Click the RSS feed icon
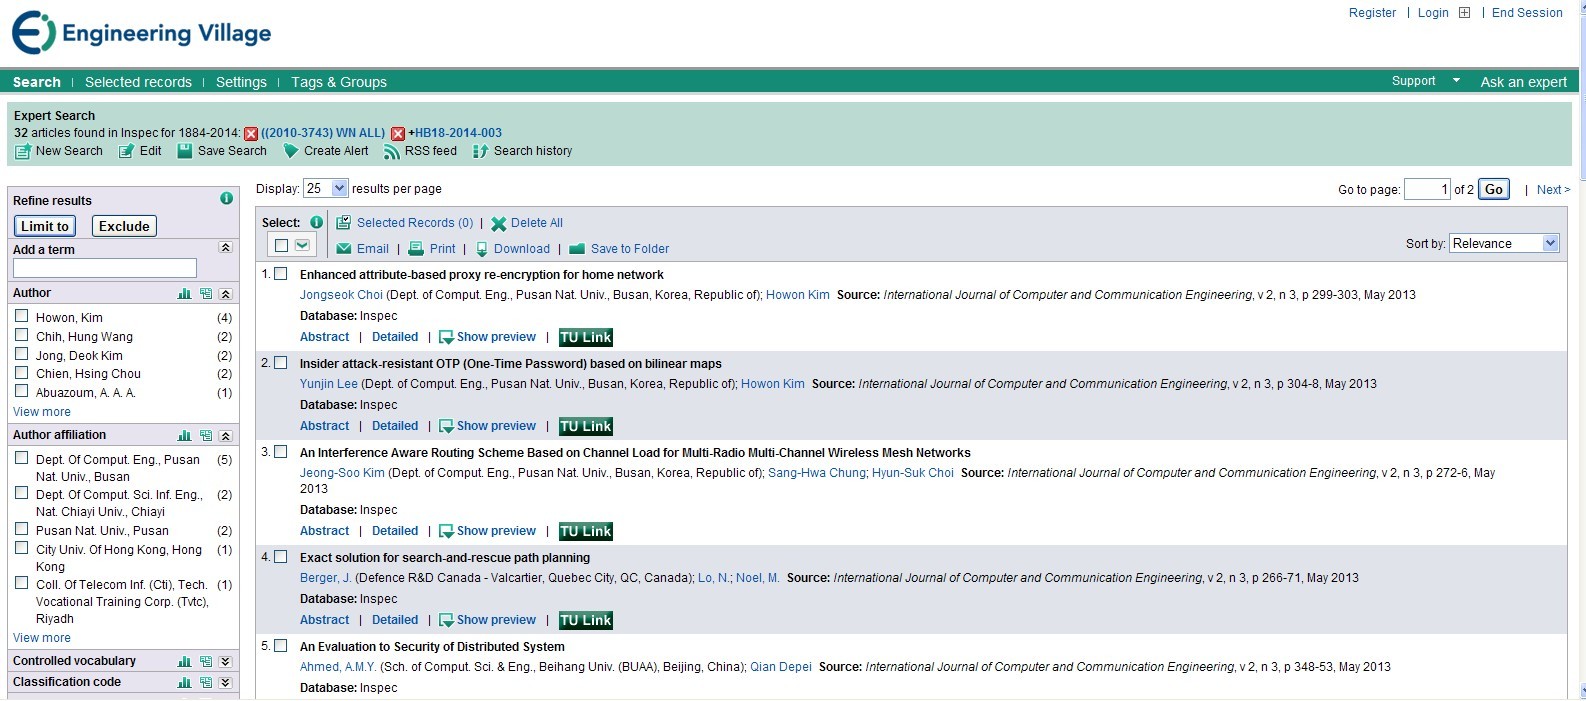The height and width of the screenshot is (701, 1586). point(392,151)
